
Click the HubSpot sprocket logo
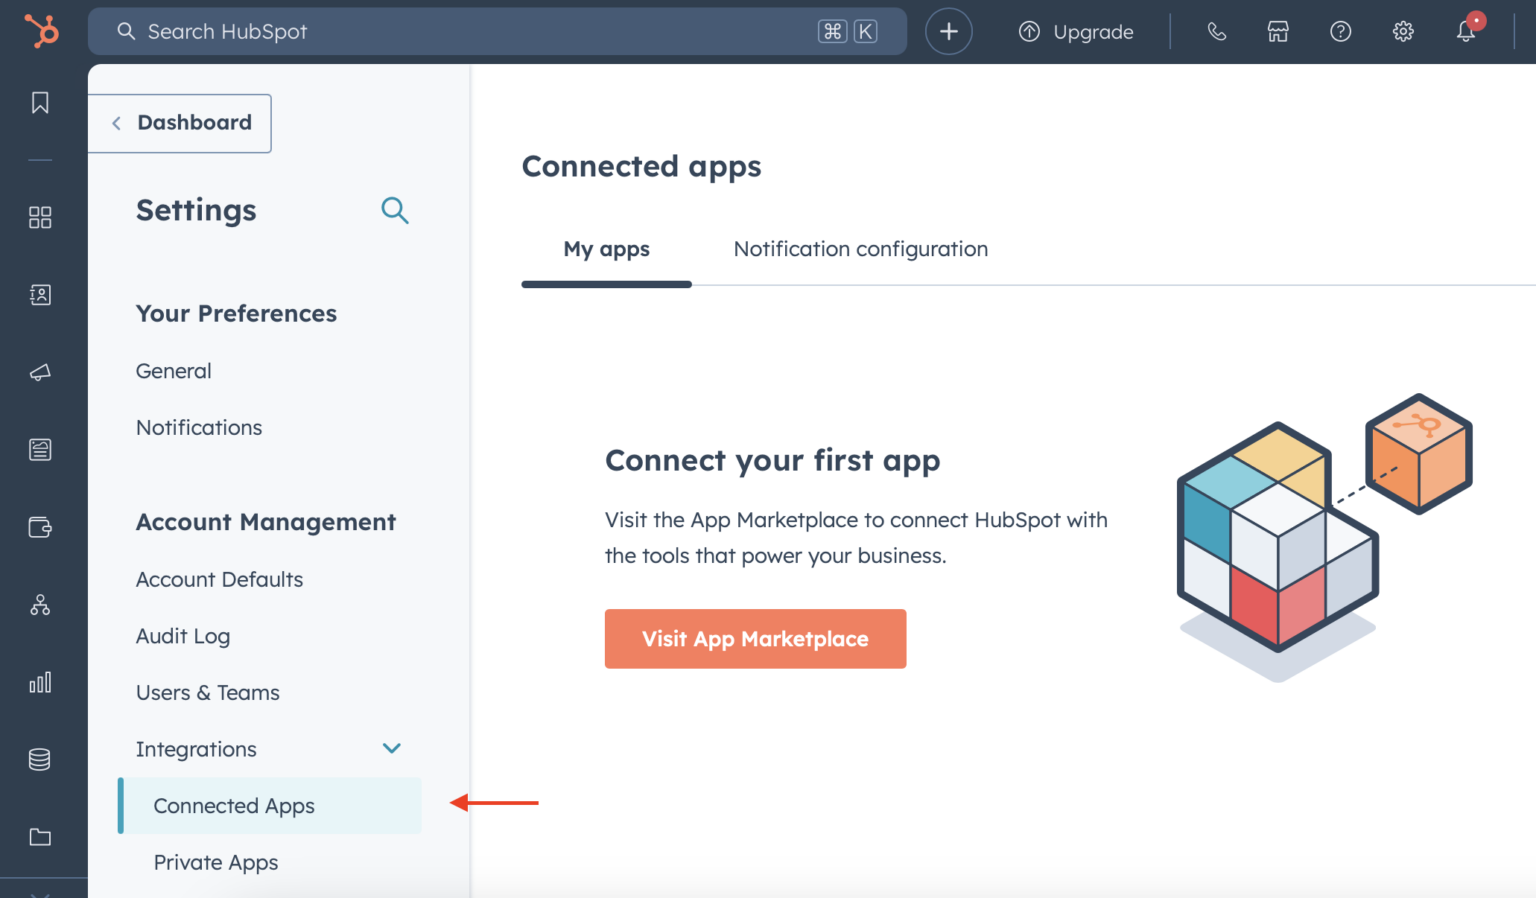tap(40, 31)
